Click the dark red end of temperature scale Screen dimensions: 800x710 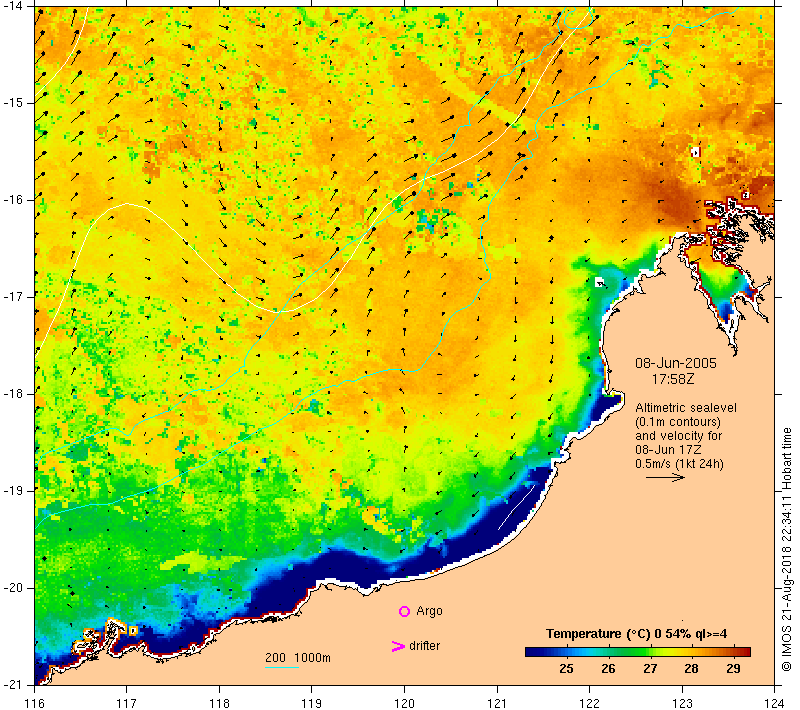pyautogui.click(x=745, y=652)
